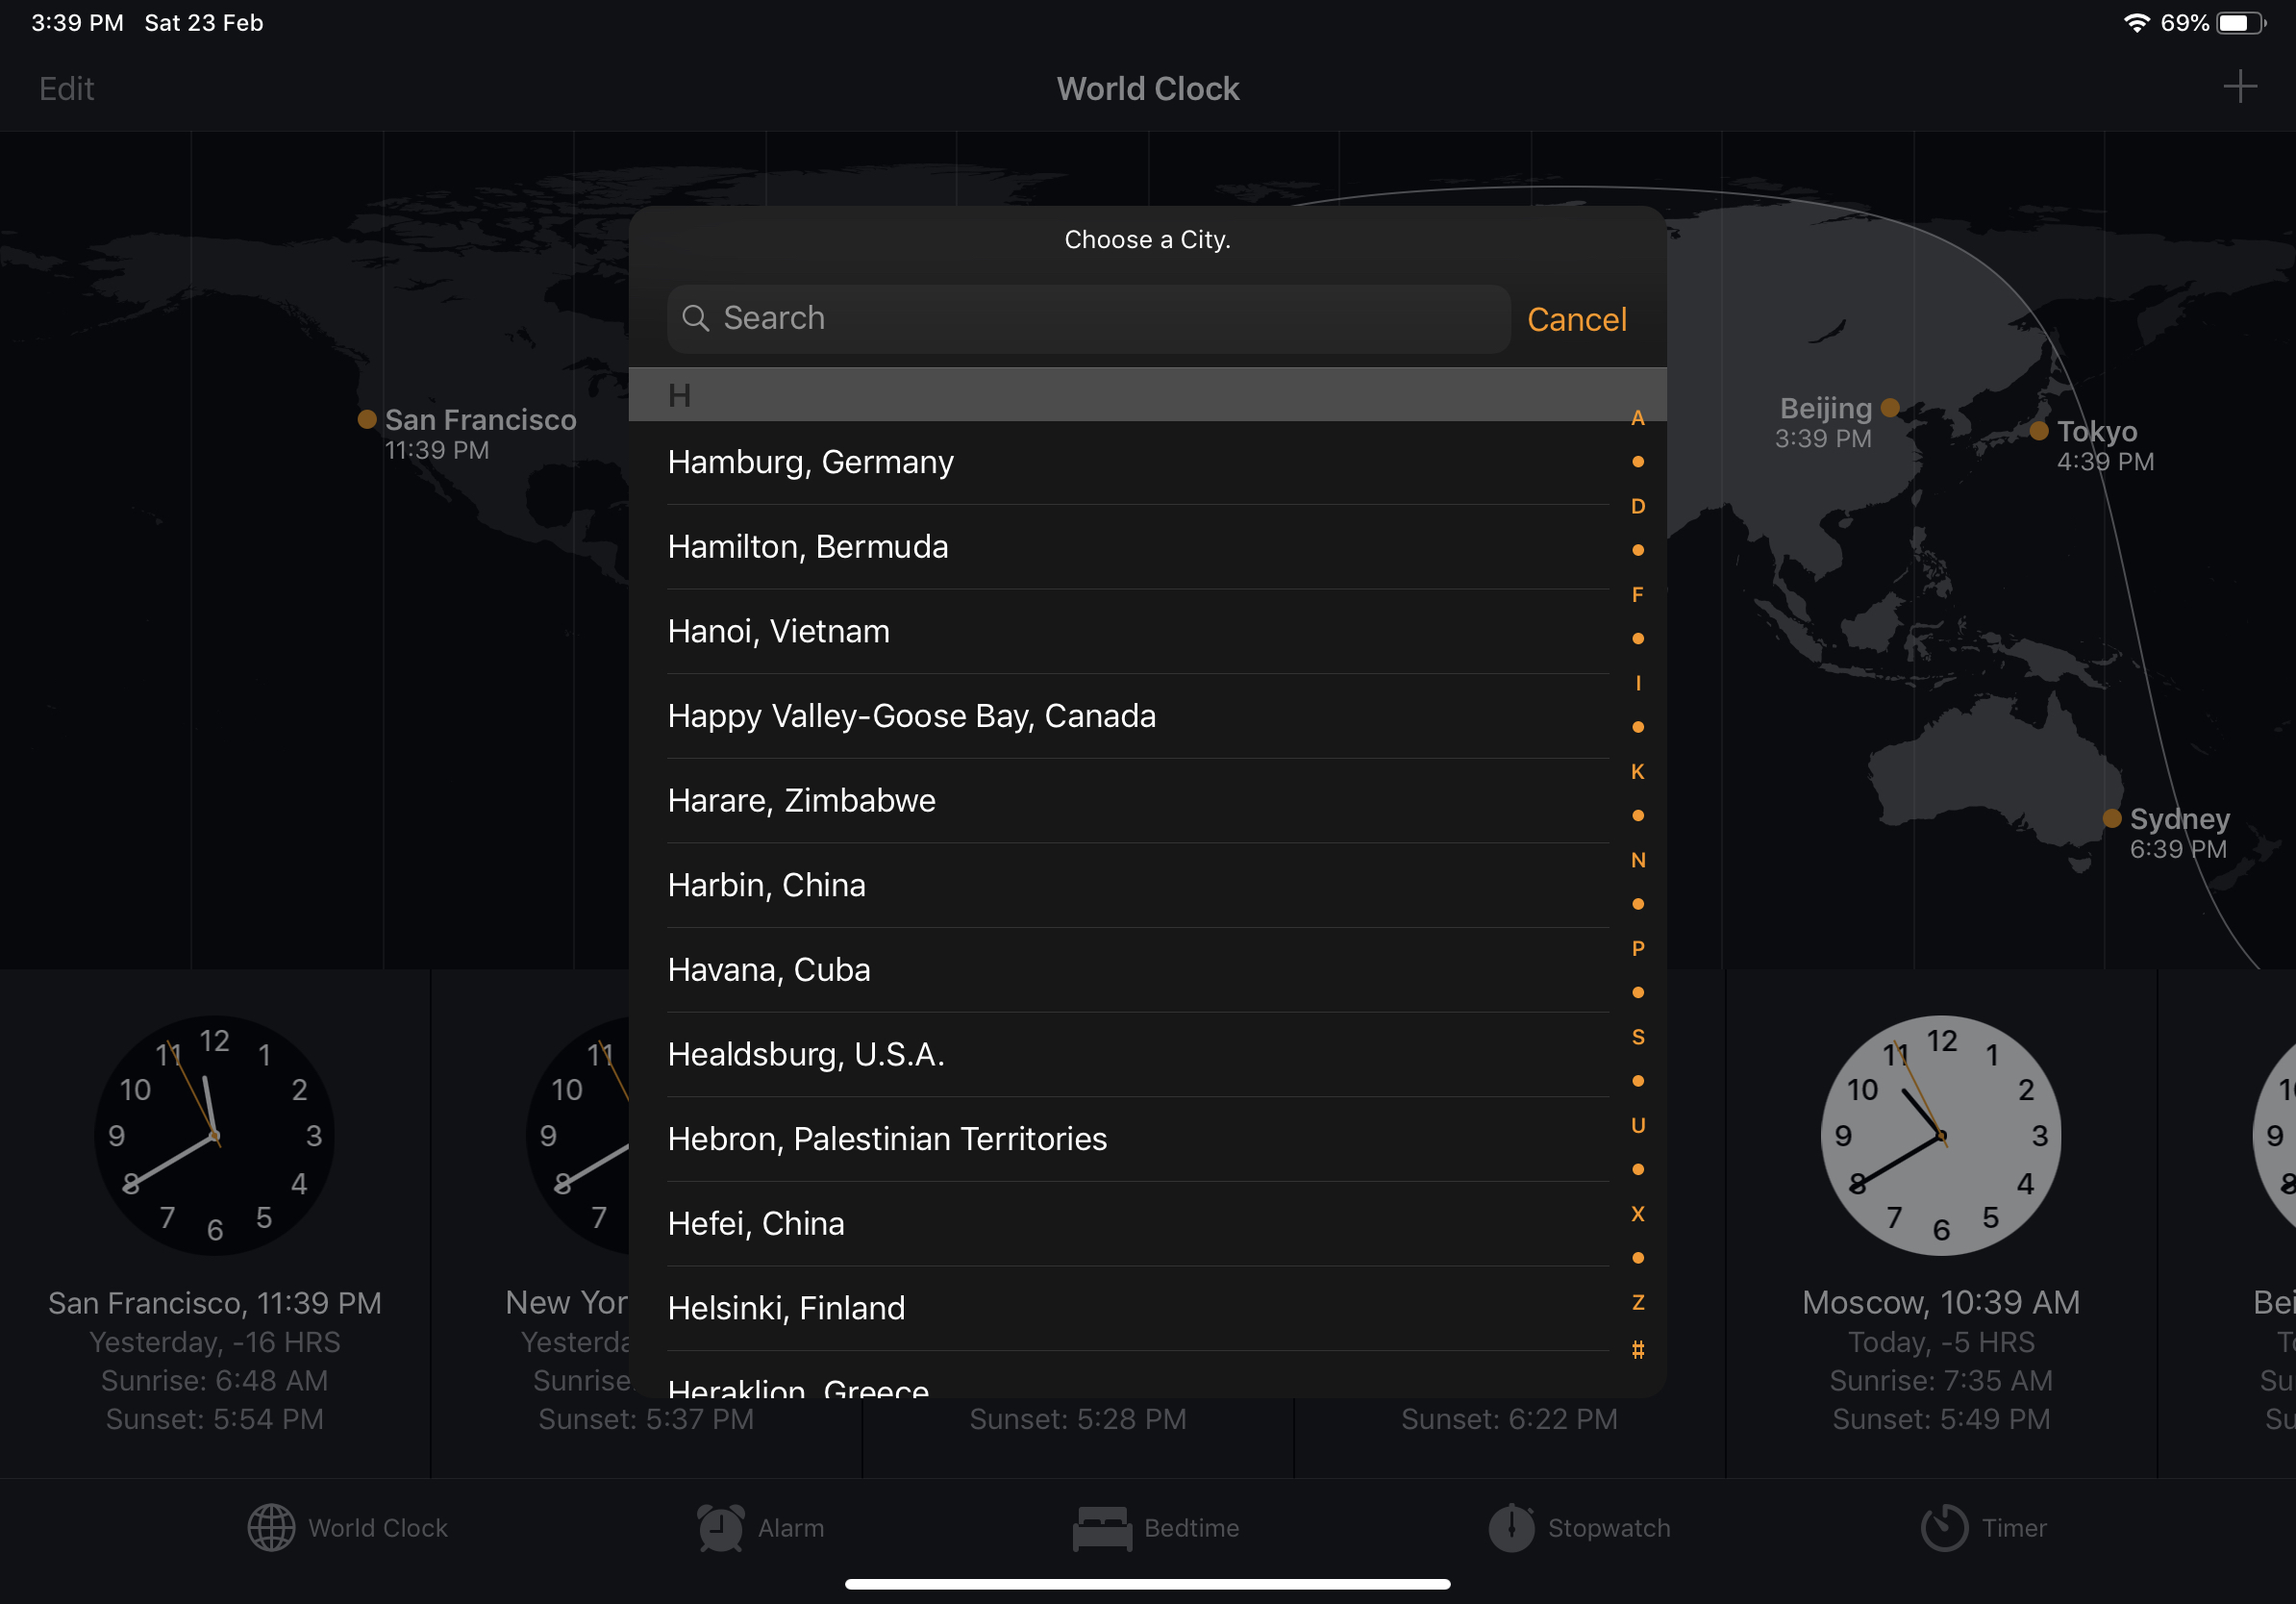Screen dimensions: 2296x1604
Task: Tap the Edit button
Action: (x=66, y=88)
